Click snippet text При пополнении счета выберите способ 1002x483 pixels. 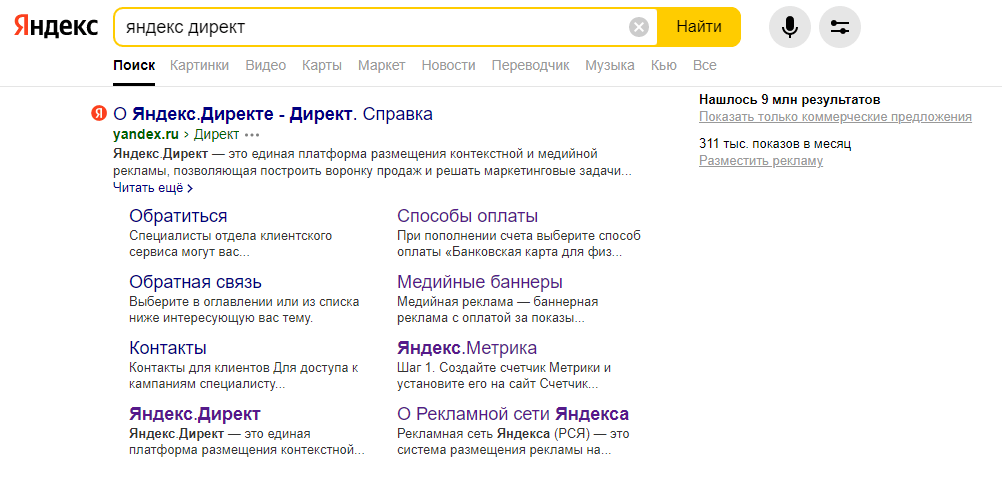click(519, 236)
